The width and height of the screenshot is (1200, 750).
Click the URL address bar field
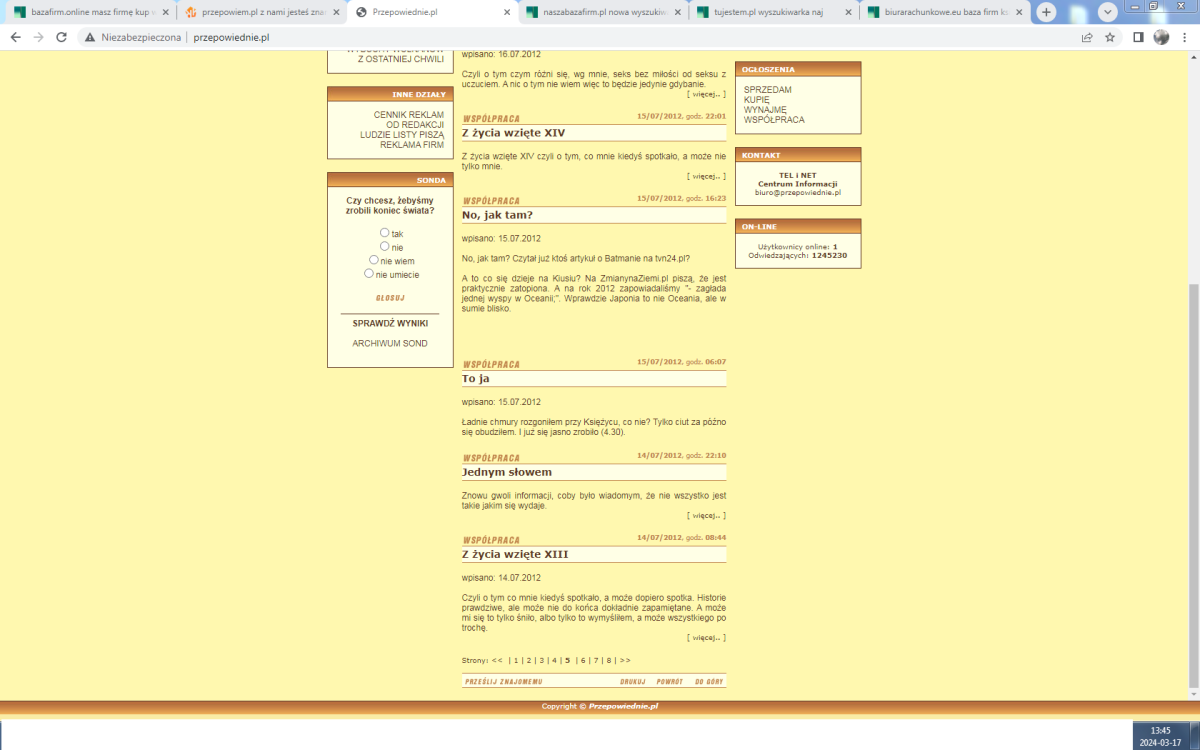click(x=600, y=37)
